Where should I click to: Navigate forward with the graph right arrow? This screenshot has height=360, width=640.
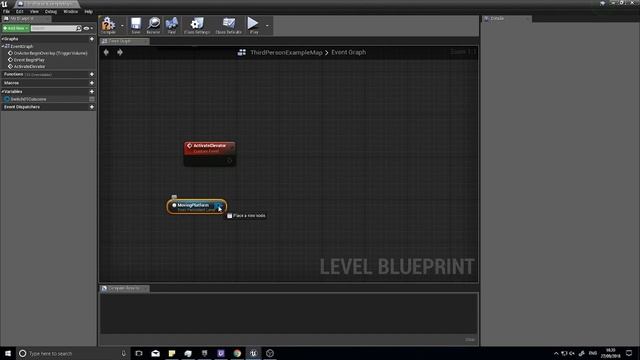tap(120, 52)
